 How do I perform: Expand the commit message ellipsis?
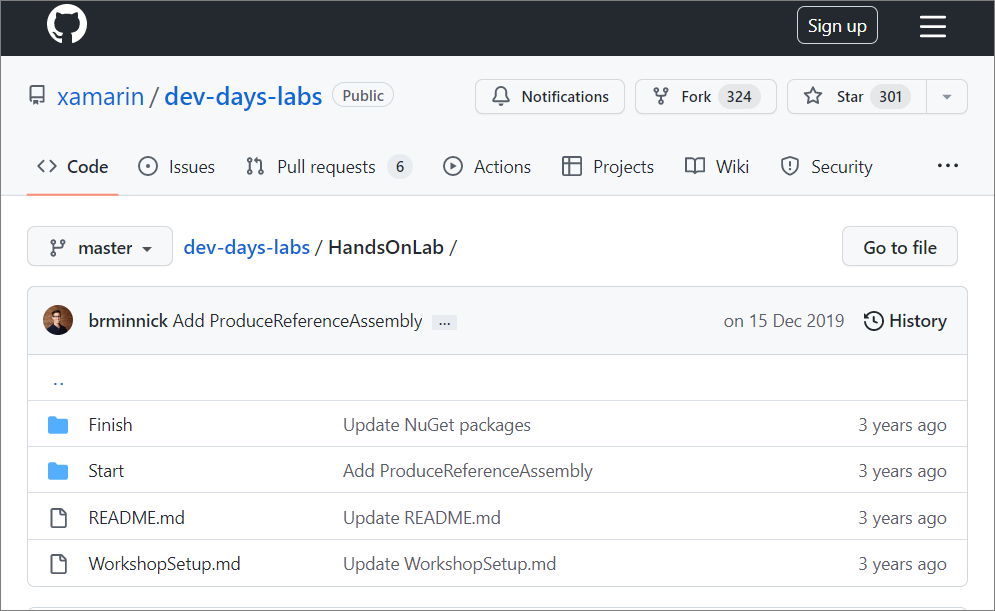[444, 322]
